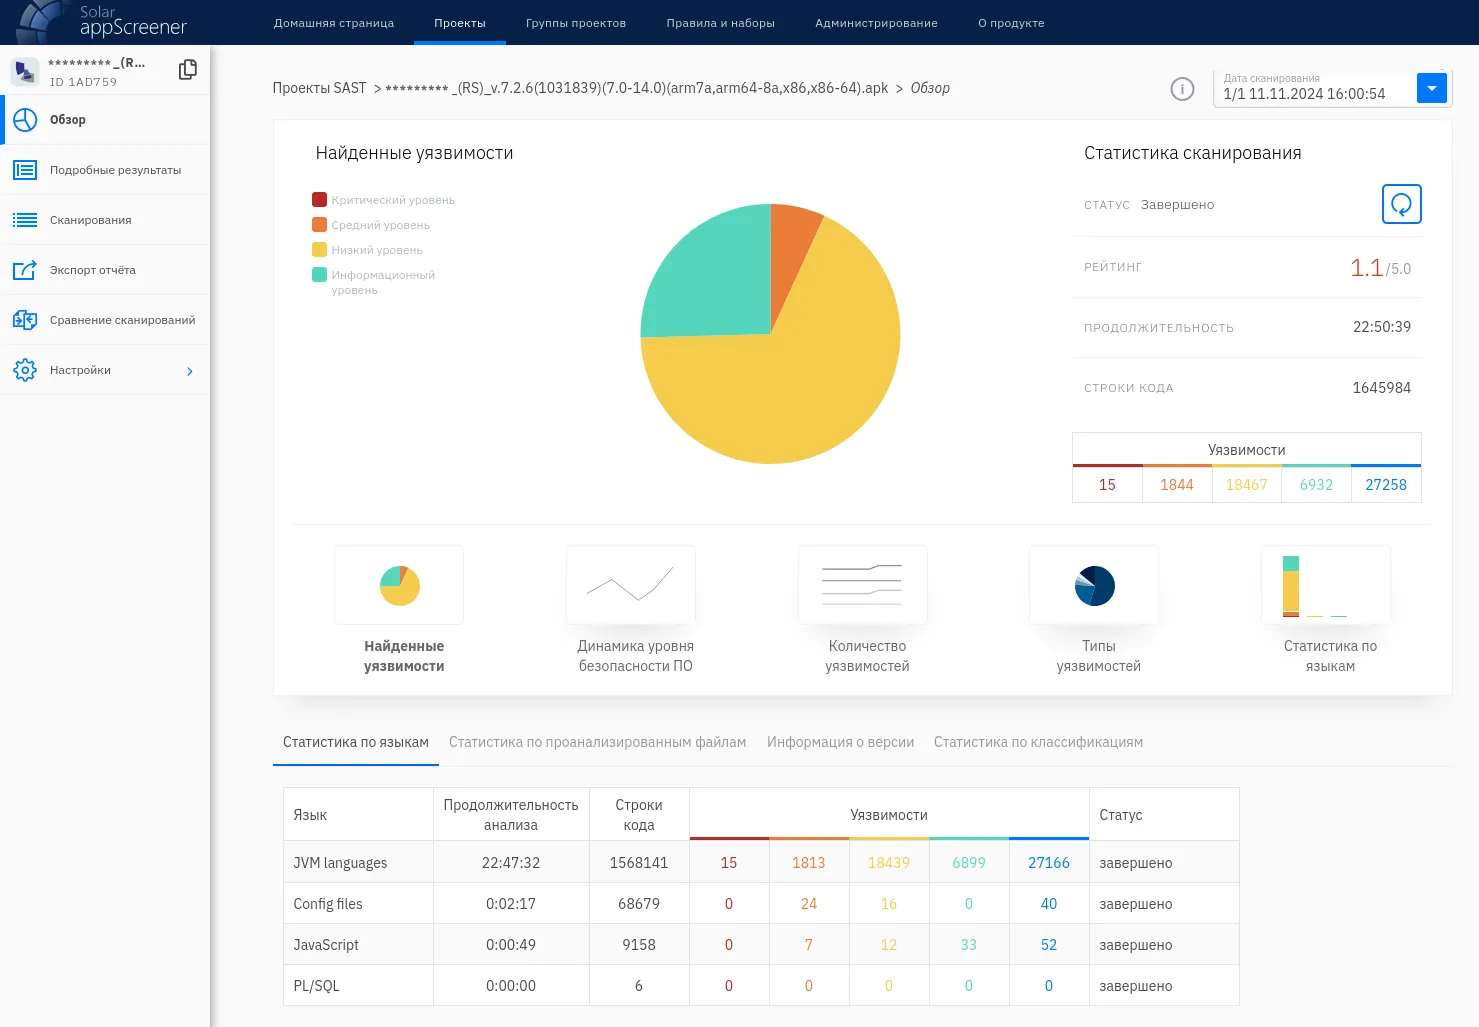Select the Типы уязвимостей chart thumbnail

pyautogui.click(x=1094, y=586)
